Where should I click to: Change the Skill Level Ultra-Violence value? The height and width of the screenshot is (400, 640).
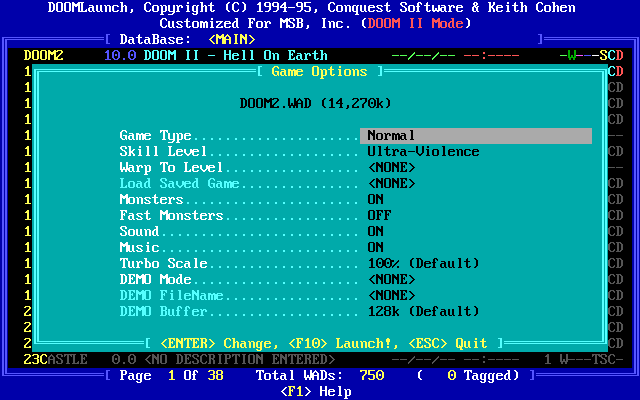click(423, 151)
